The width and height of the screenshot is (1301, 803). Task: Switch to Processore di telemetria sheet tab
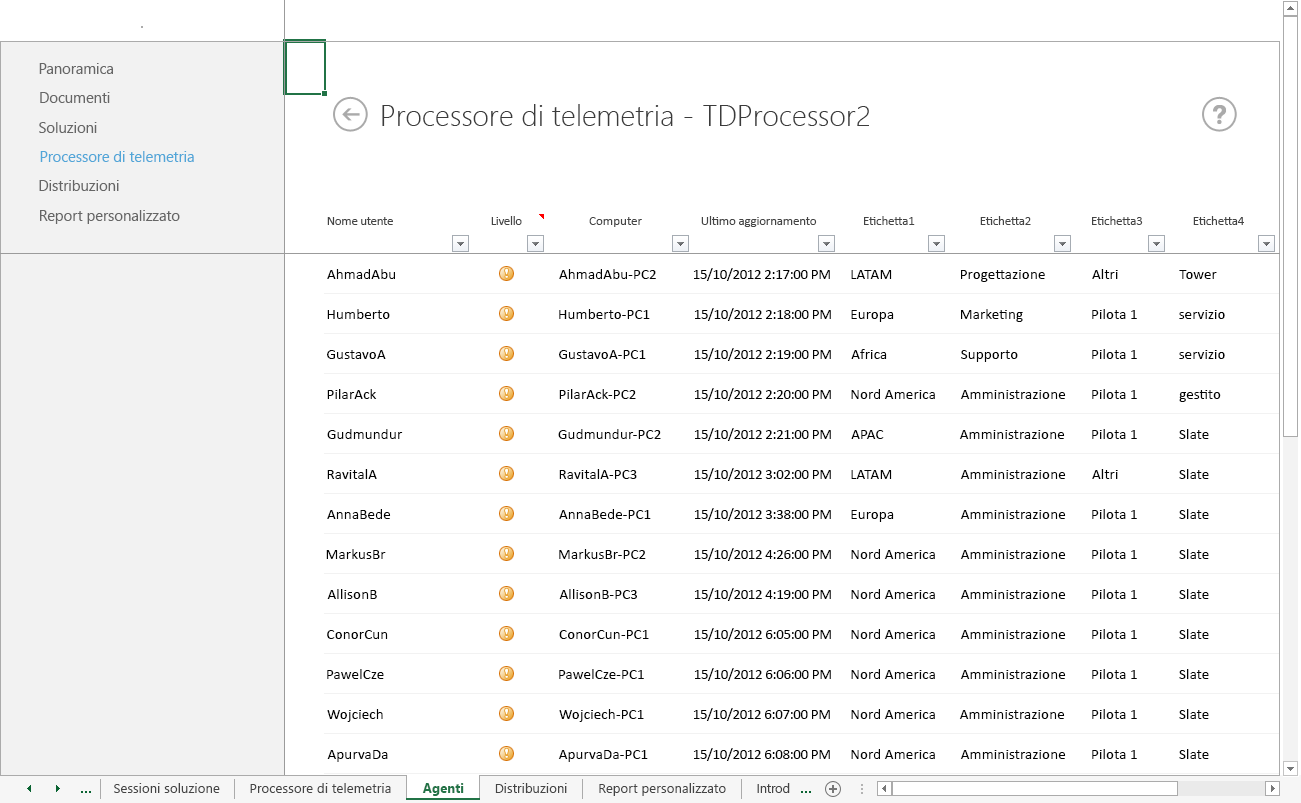point(320,789)
